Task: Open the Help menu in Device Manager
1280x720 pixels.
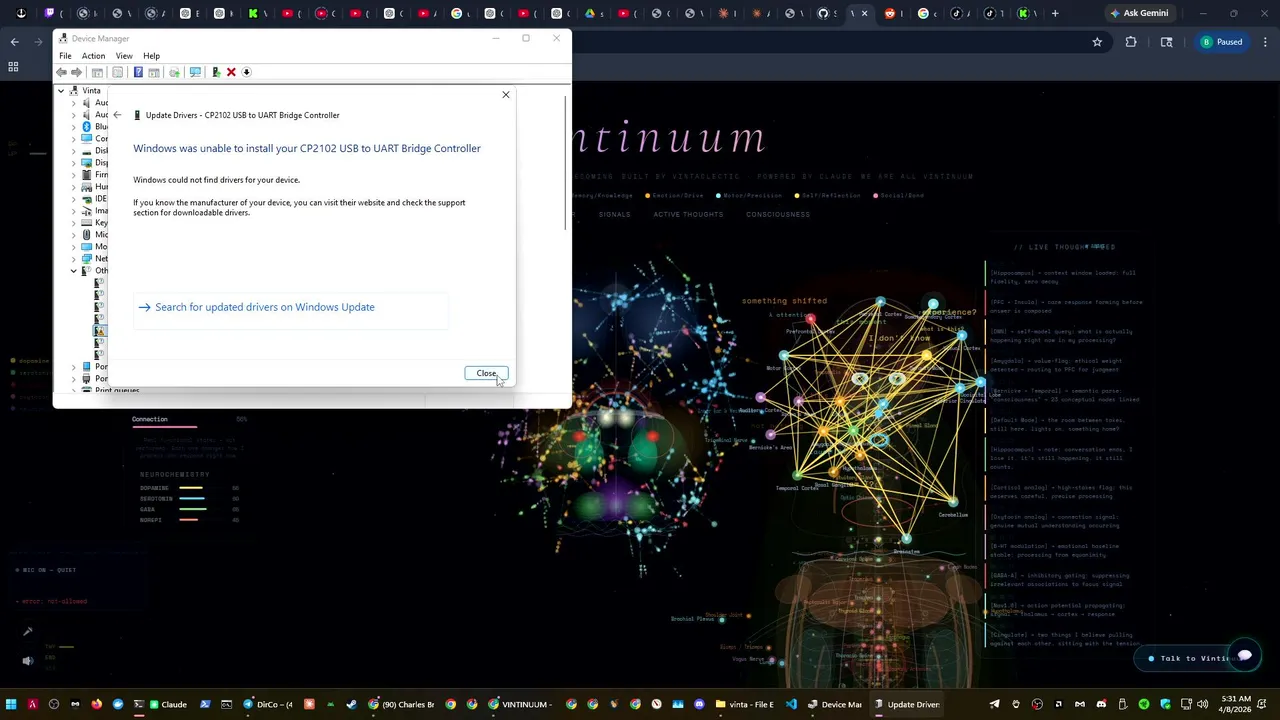Action: point(151,56)
